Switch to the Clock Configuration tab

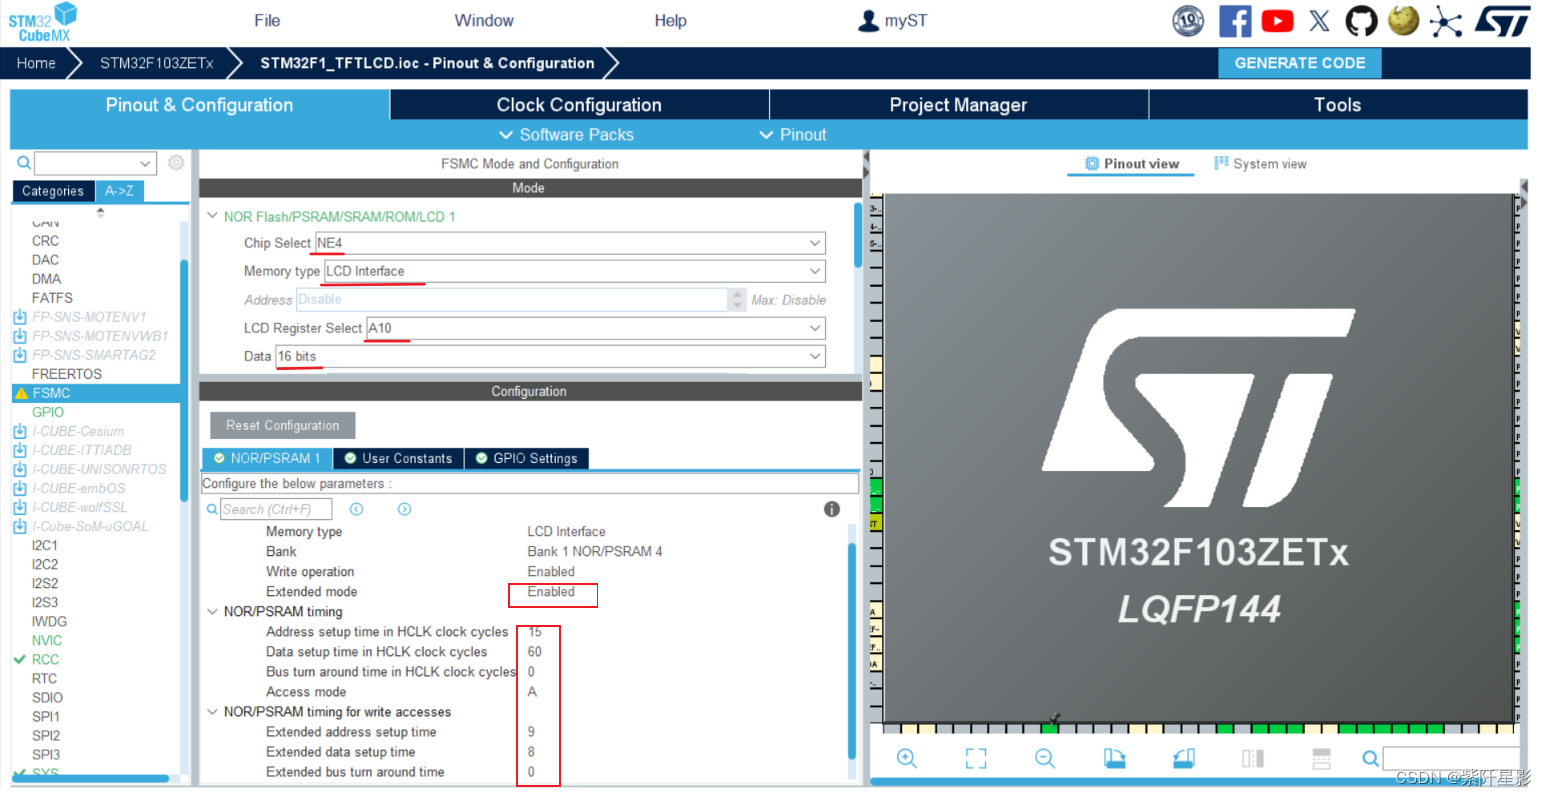(x=579, y=105)
